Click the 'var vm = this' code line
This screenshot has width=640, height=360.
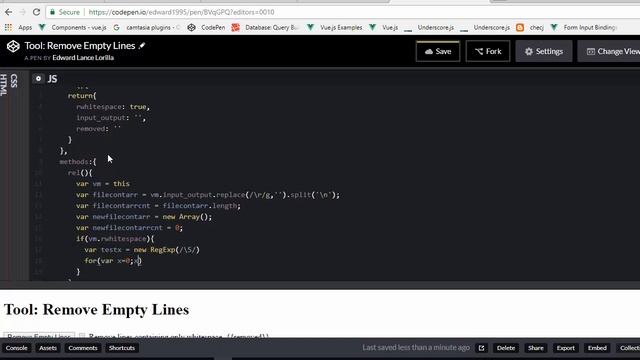102,184
